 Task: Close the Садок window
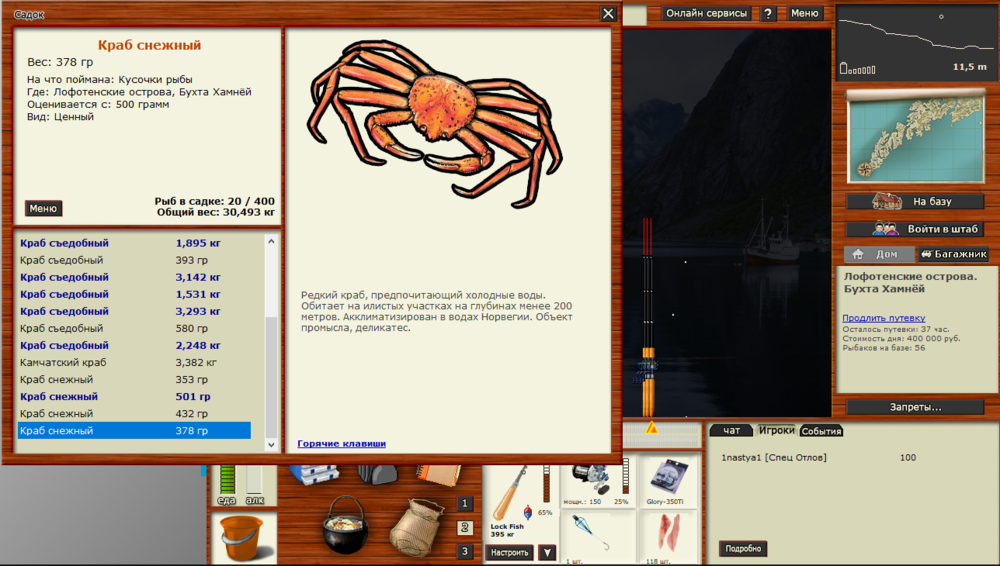[x=608, y=13]
